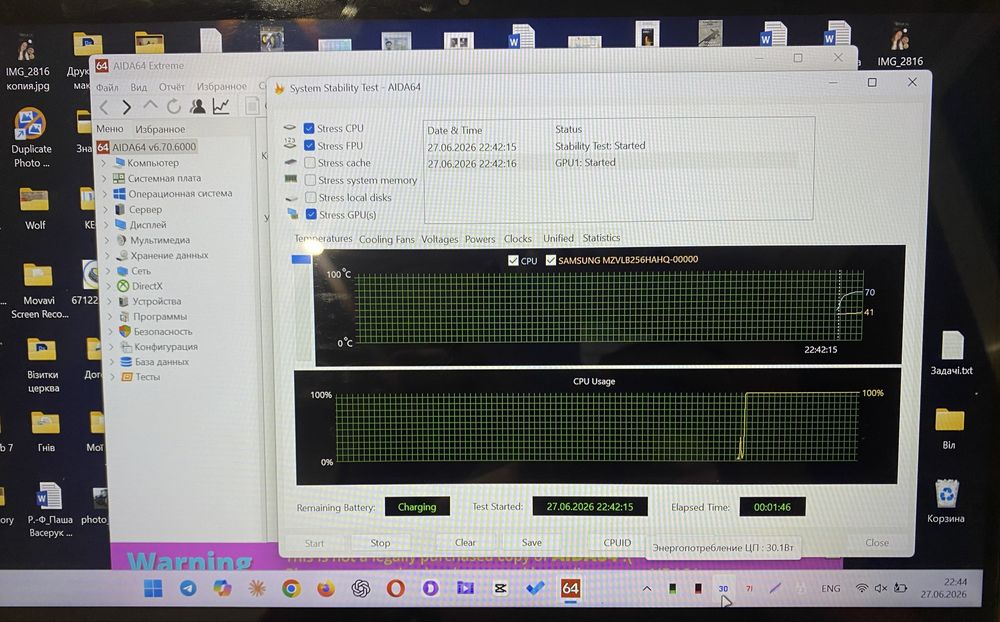Click the Refresh icon in AIDA64 toolbar
Image resolution: width=1000 pixels, height=622 pixels.
tap(173, 107)
